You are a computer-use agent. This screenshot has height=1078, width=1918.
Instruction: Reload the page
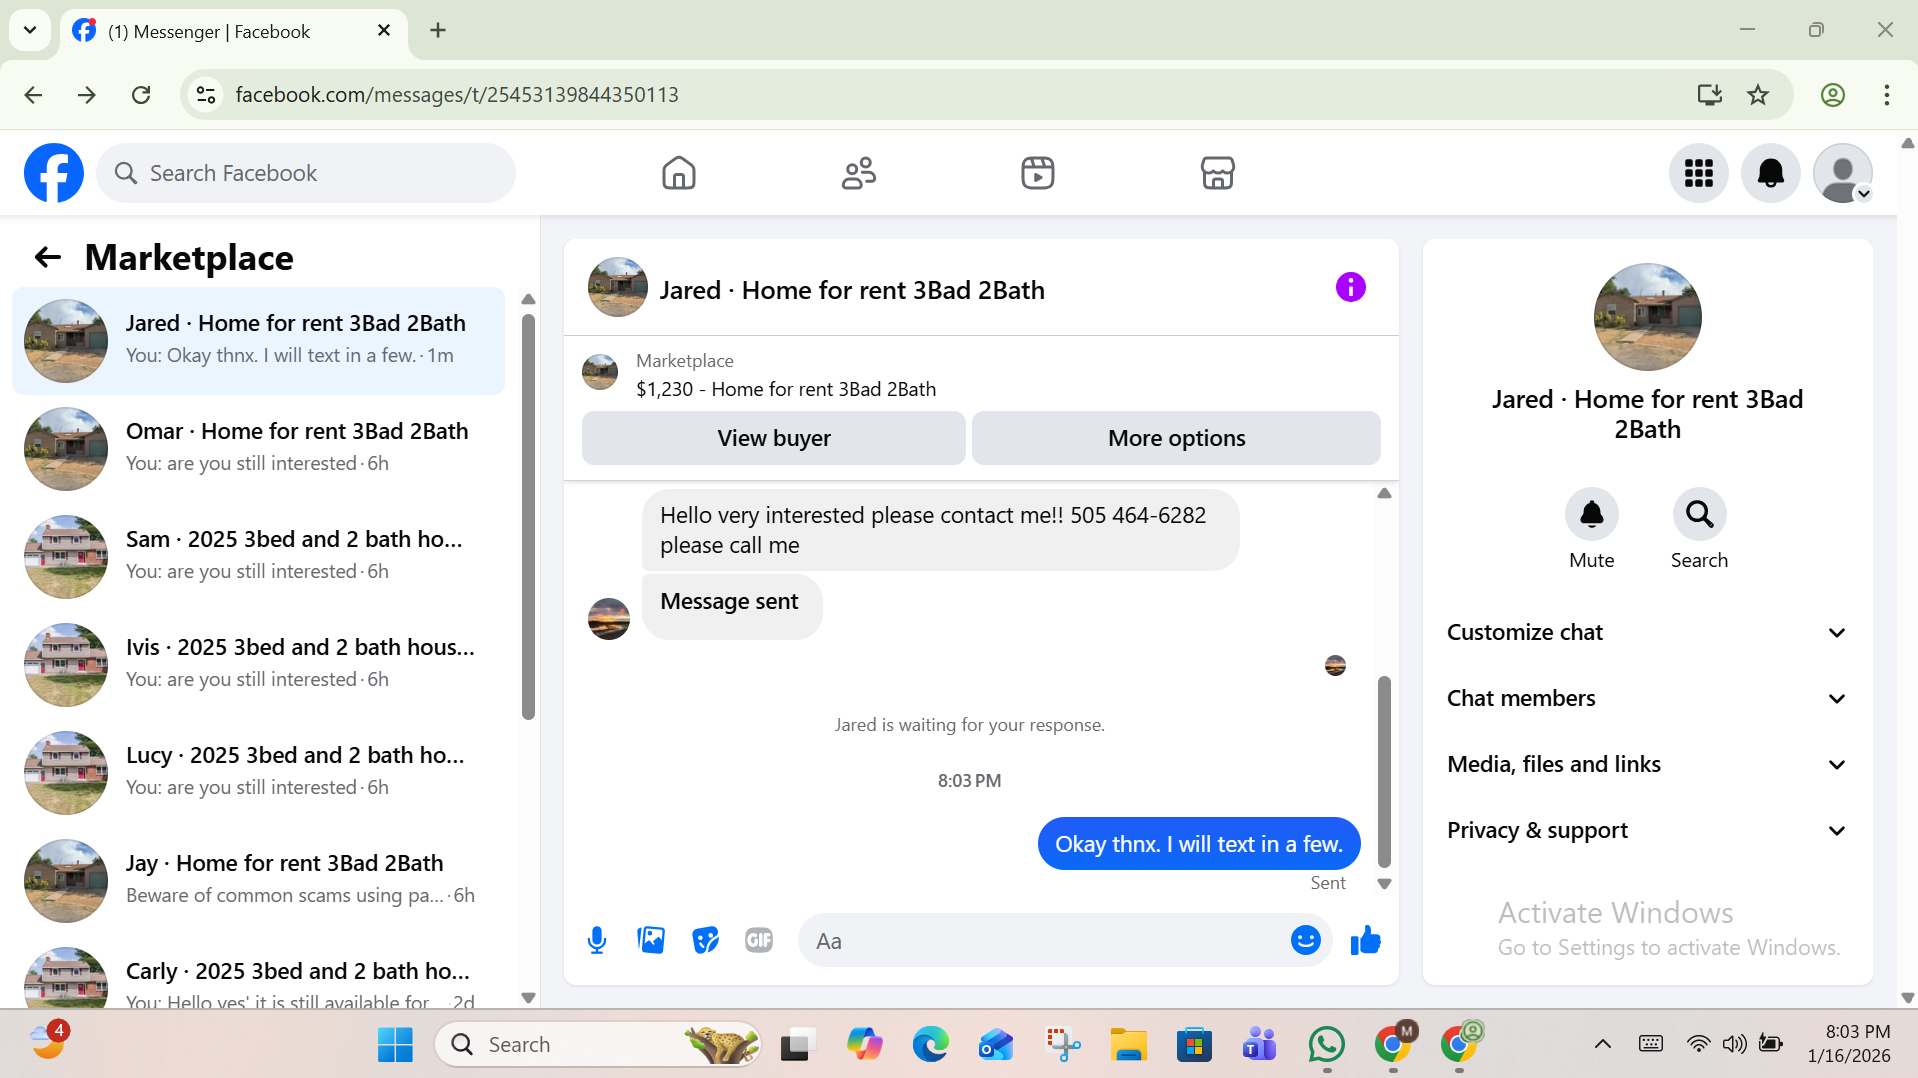[x=141, y=95]
